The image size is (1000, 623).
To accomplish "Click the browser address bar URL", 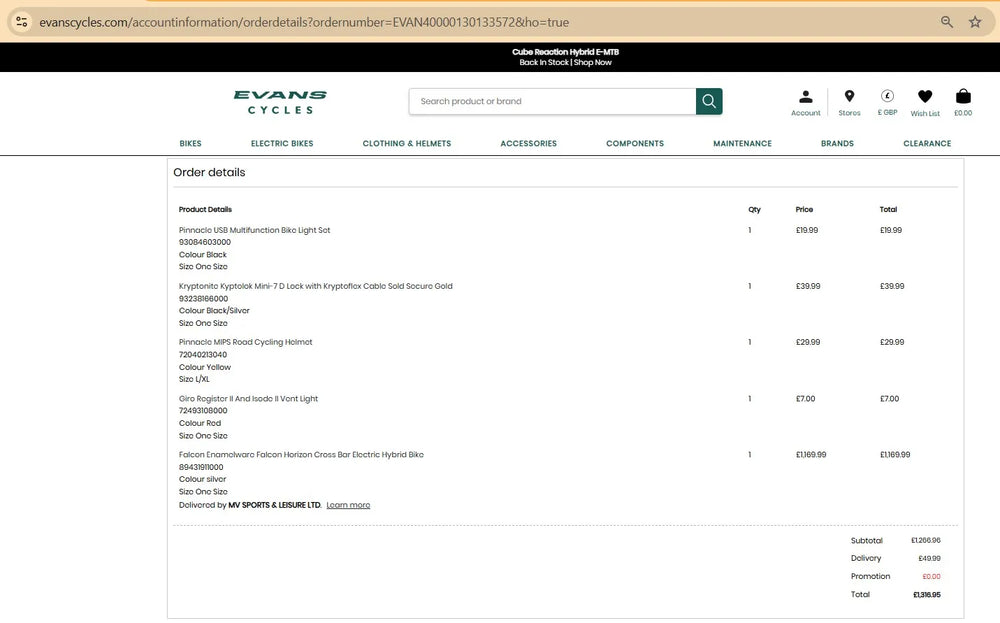I will 304,22.
